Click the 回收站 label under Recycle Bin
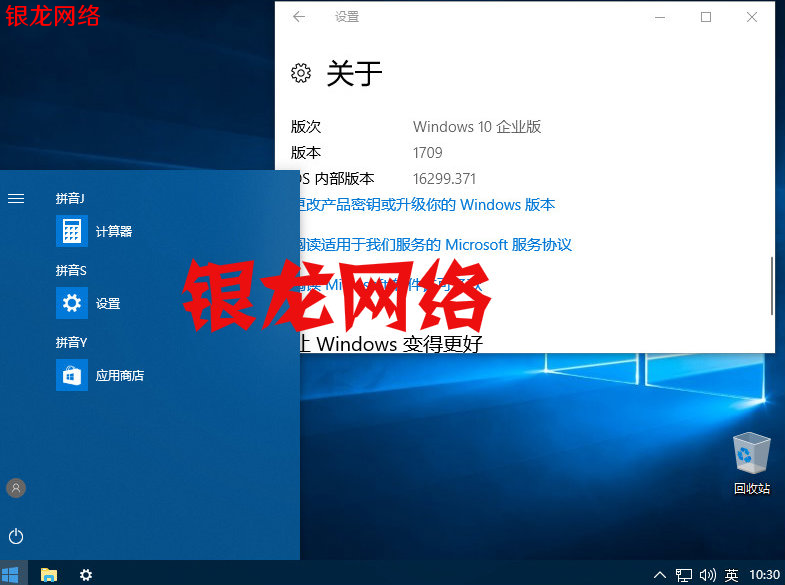 click(x=752, y=488)
